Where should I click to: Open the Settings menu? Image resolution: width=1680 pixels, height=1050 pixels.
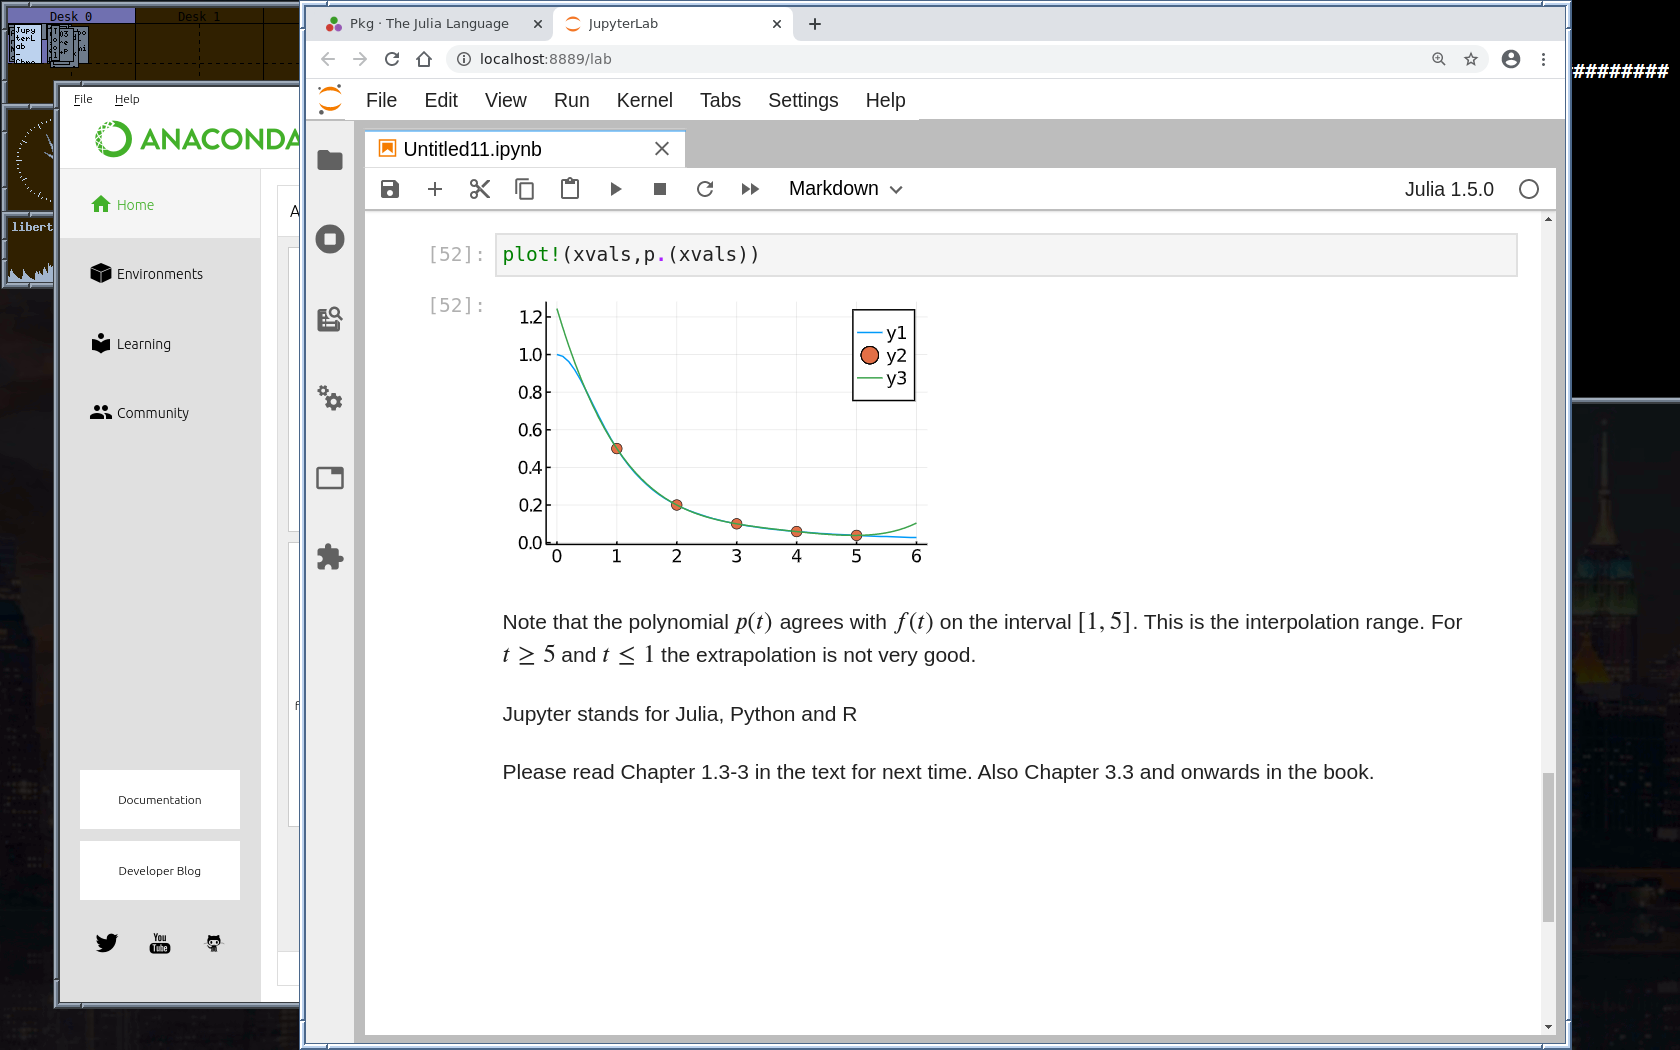pyautogui.click(x=802, y=100)
